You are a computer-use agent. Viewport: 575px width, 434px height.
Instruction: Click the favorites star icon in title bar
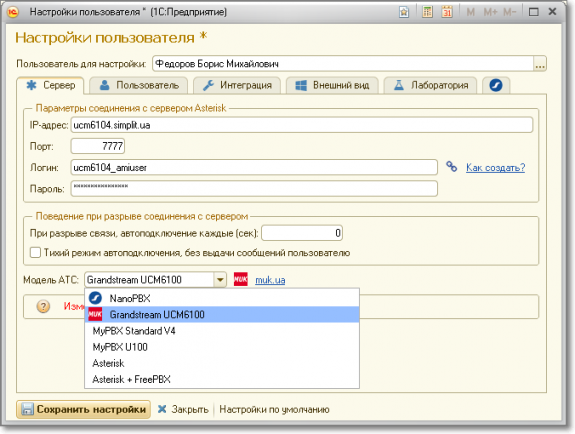(x=404, y=12)
